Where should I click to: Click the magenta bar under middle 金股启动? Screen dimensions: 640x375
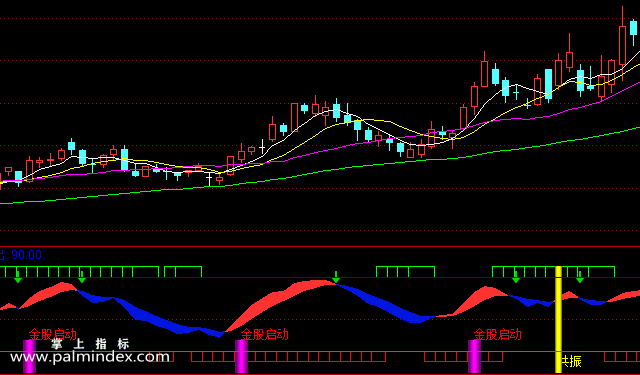241,356
